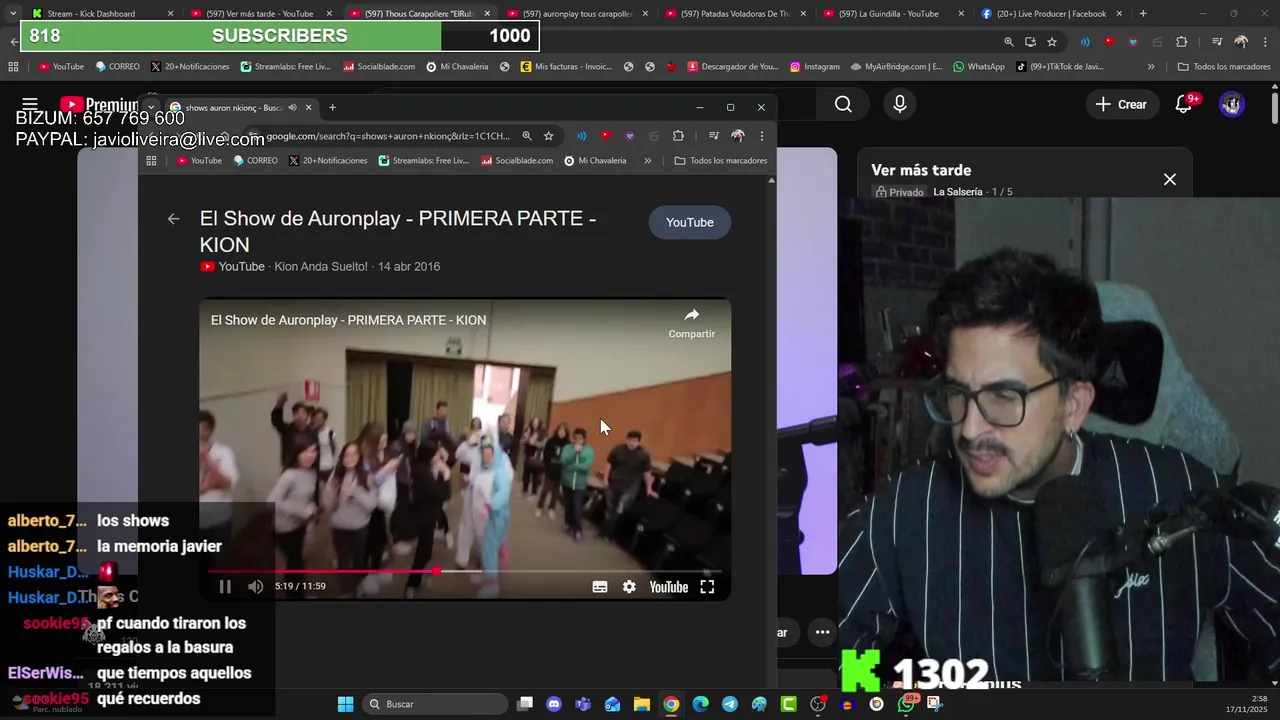Close the 'Ver más tarde' playlist panel
Viewport: 1280px width, 720px height.
pyautogui.click(x=1170, y=180)
